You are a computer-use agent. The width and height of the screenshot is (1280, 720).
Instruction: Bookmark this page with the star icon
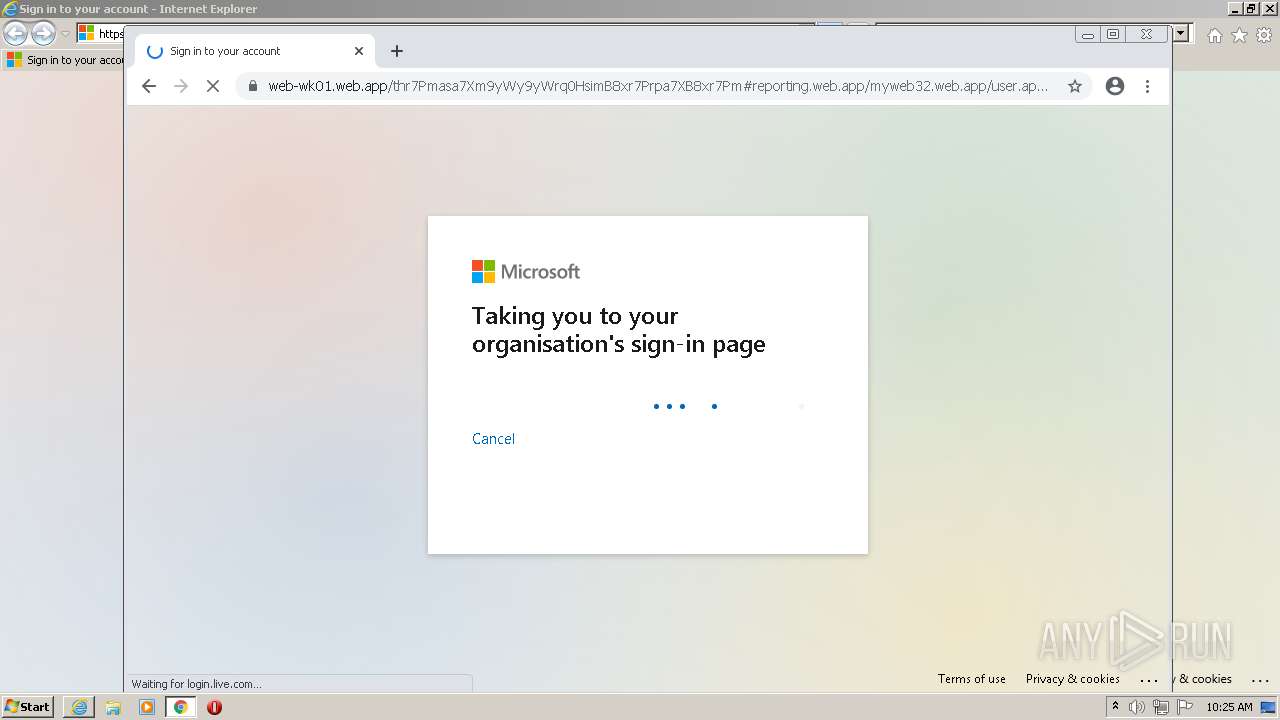1075,86
